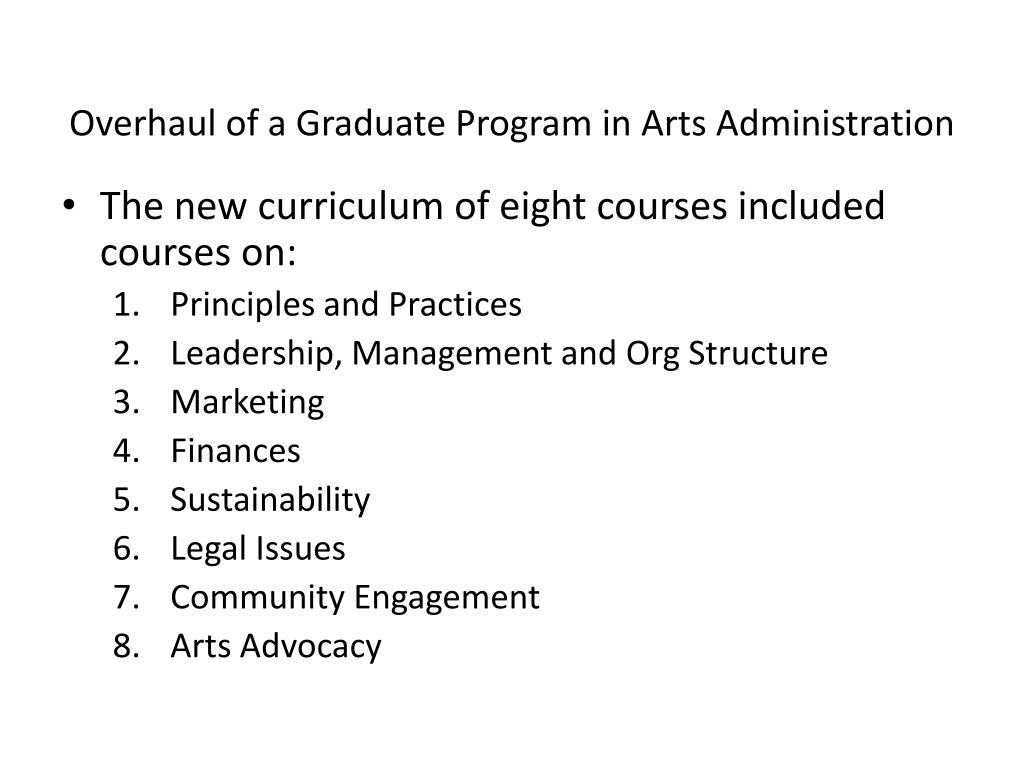Select list item 'Principles and Practices'
Screen dimensions: 1024x768
(346, 304)
